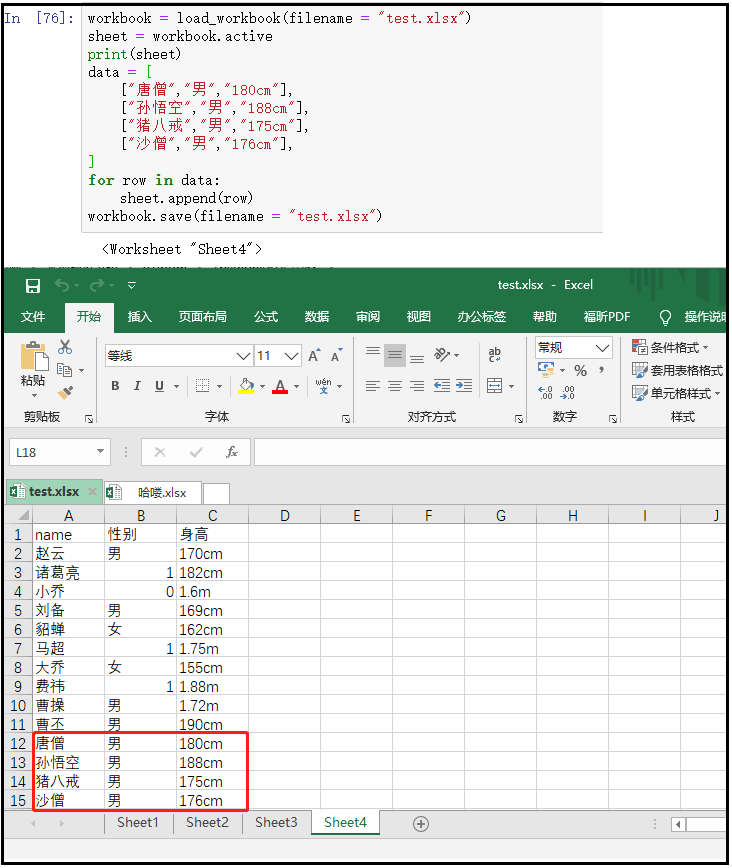
Task: Open 条件格式 conditional formatting
Action: coord(670,348)
